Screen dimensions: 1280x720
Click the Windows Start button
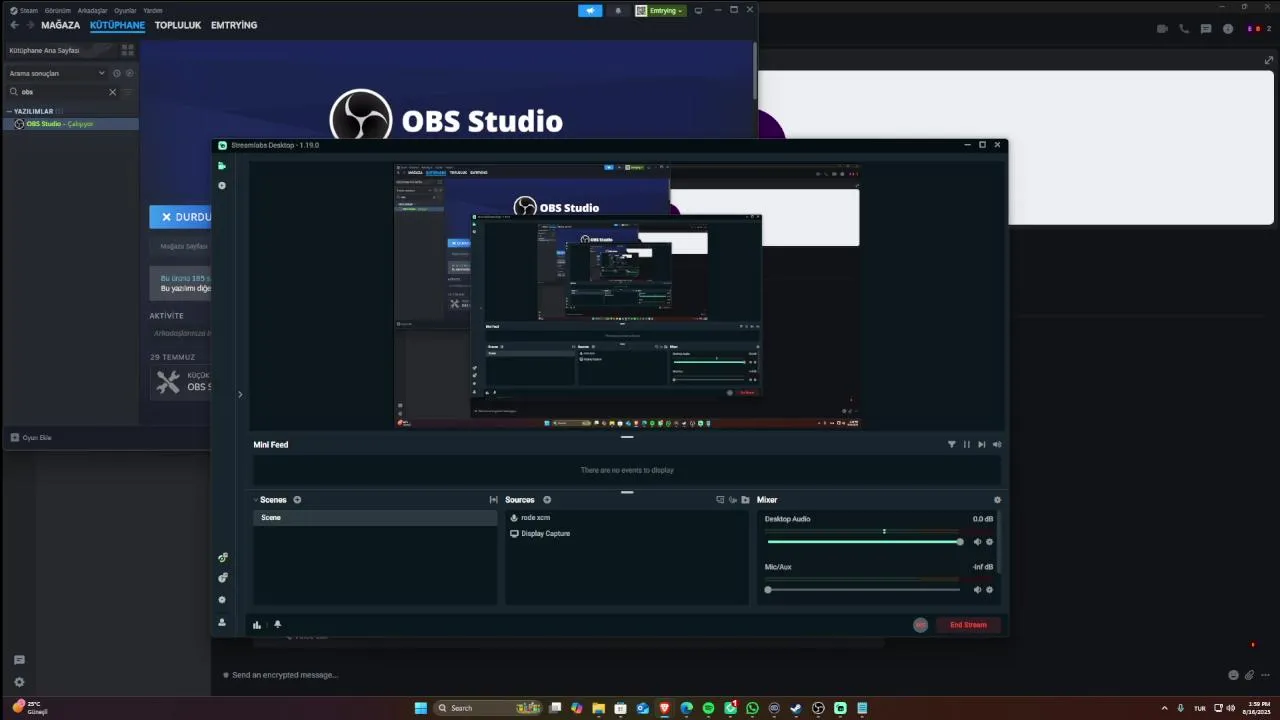[x=421, y=708]
